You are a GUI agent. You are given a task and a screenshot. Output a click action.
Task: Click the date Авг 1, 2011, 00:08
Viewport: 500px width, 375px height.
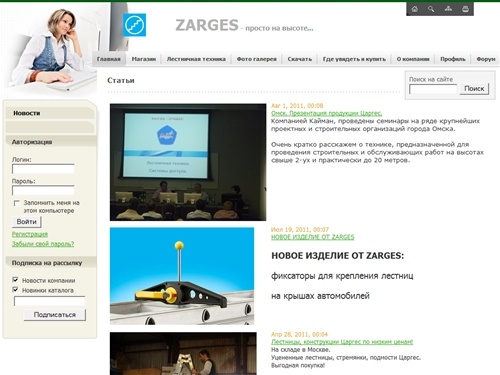[x=297, y=106]
